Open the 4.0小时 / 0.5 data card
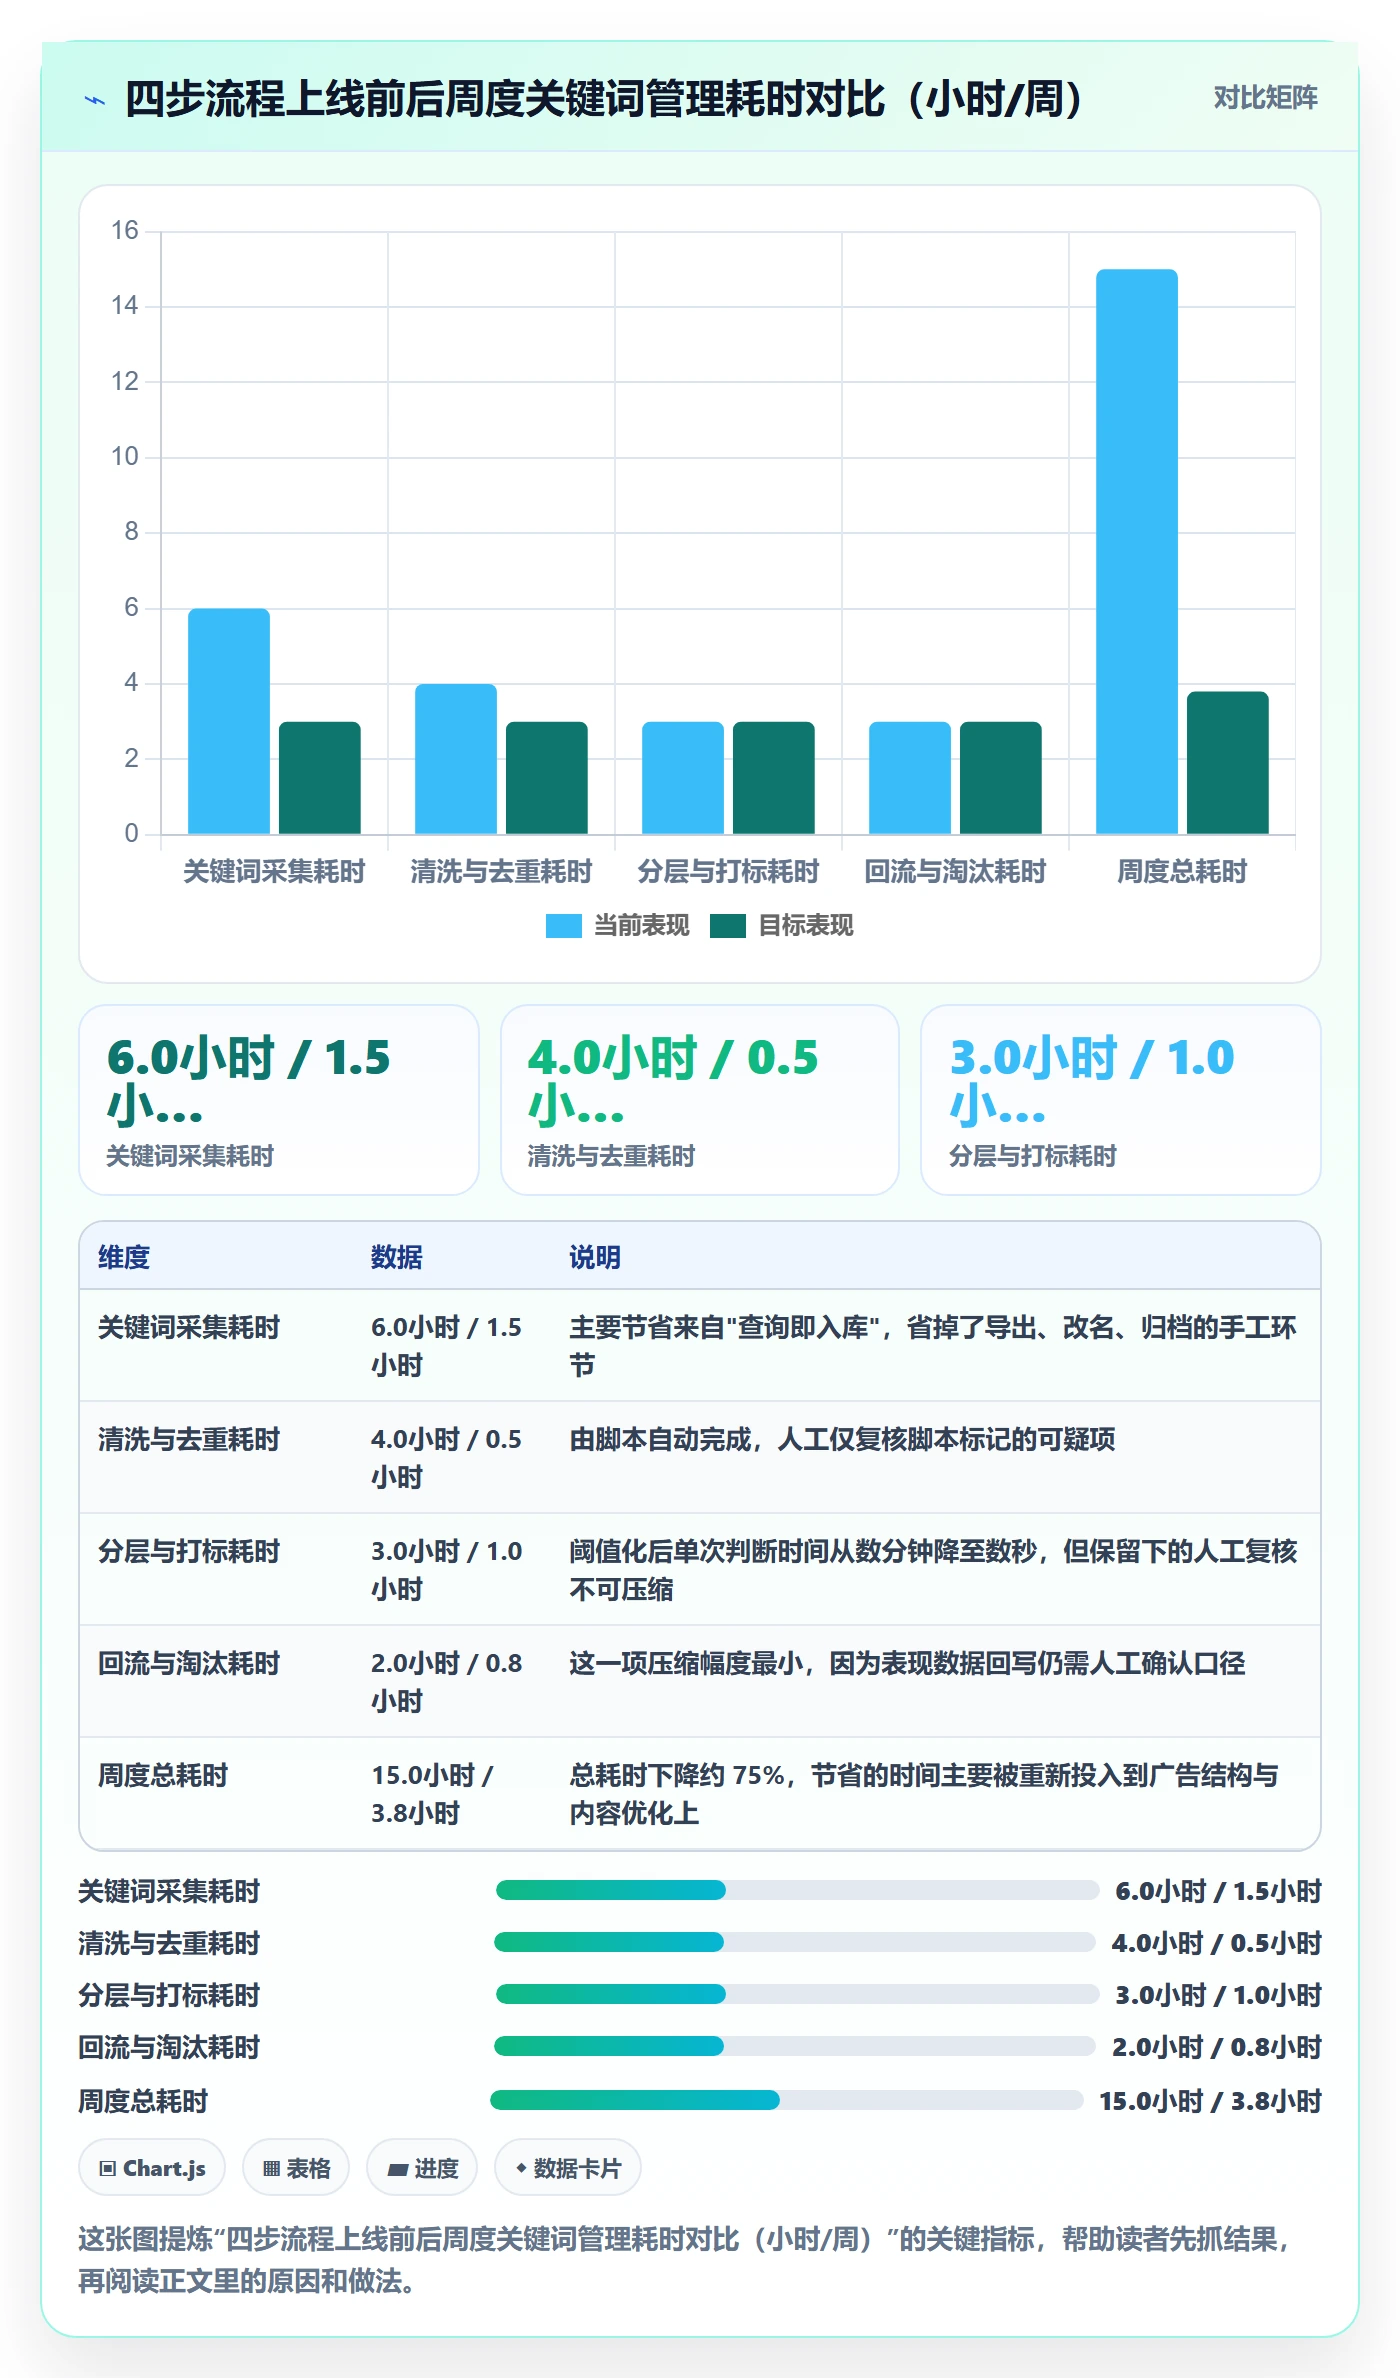The width and height of the screenshot is (1400, 2378). 700,1100
